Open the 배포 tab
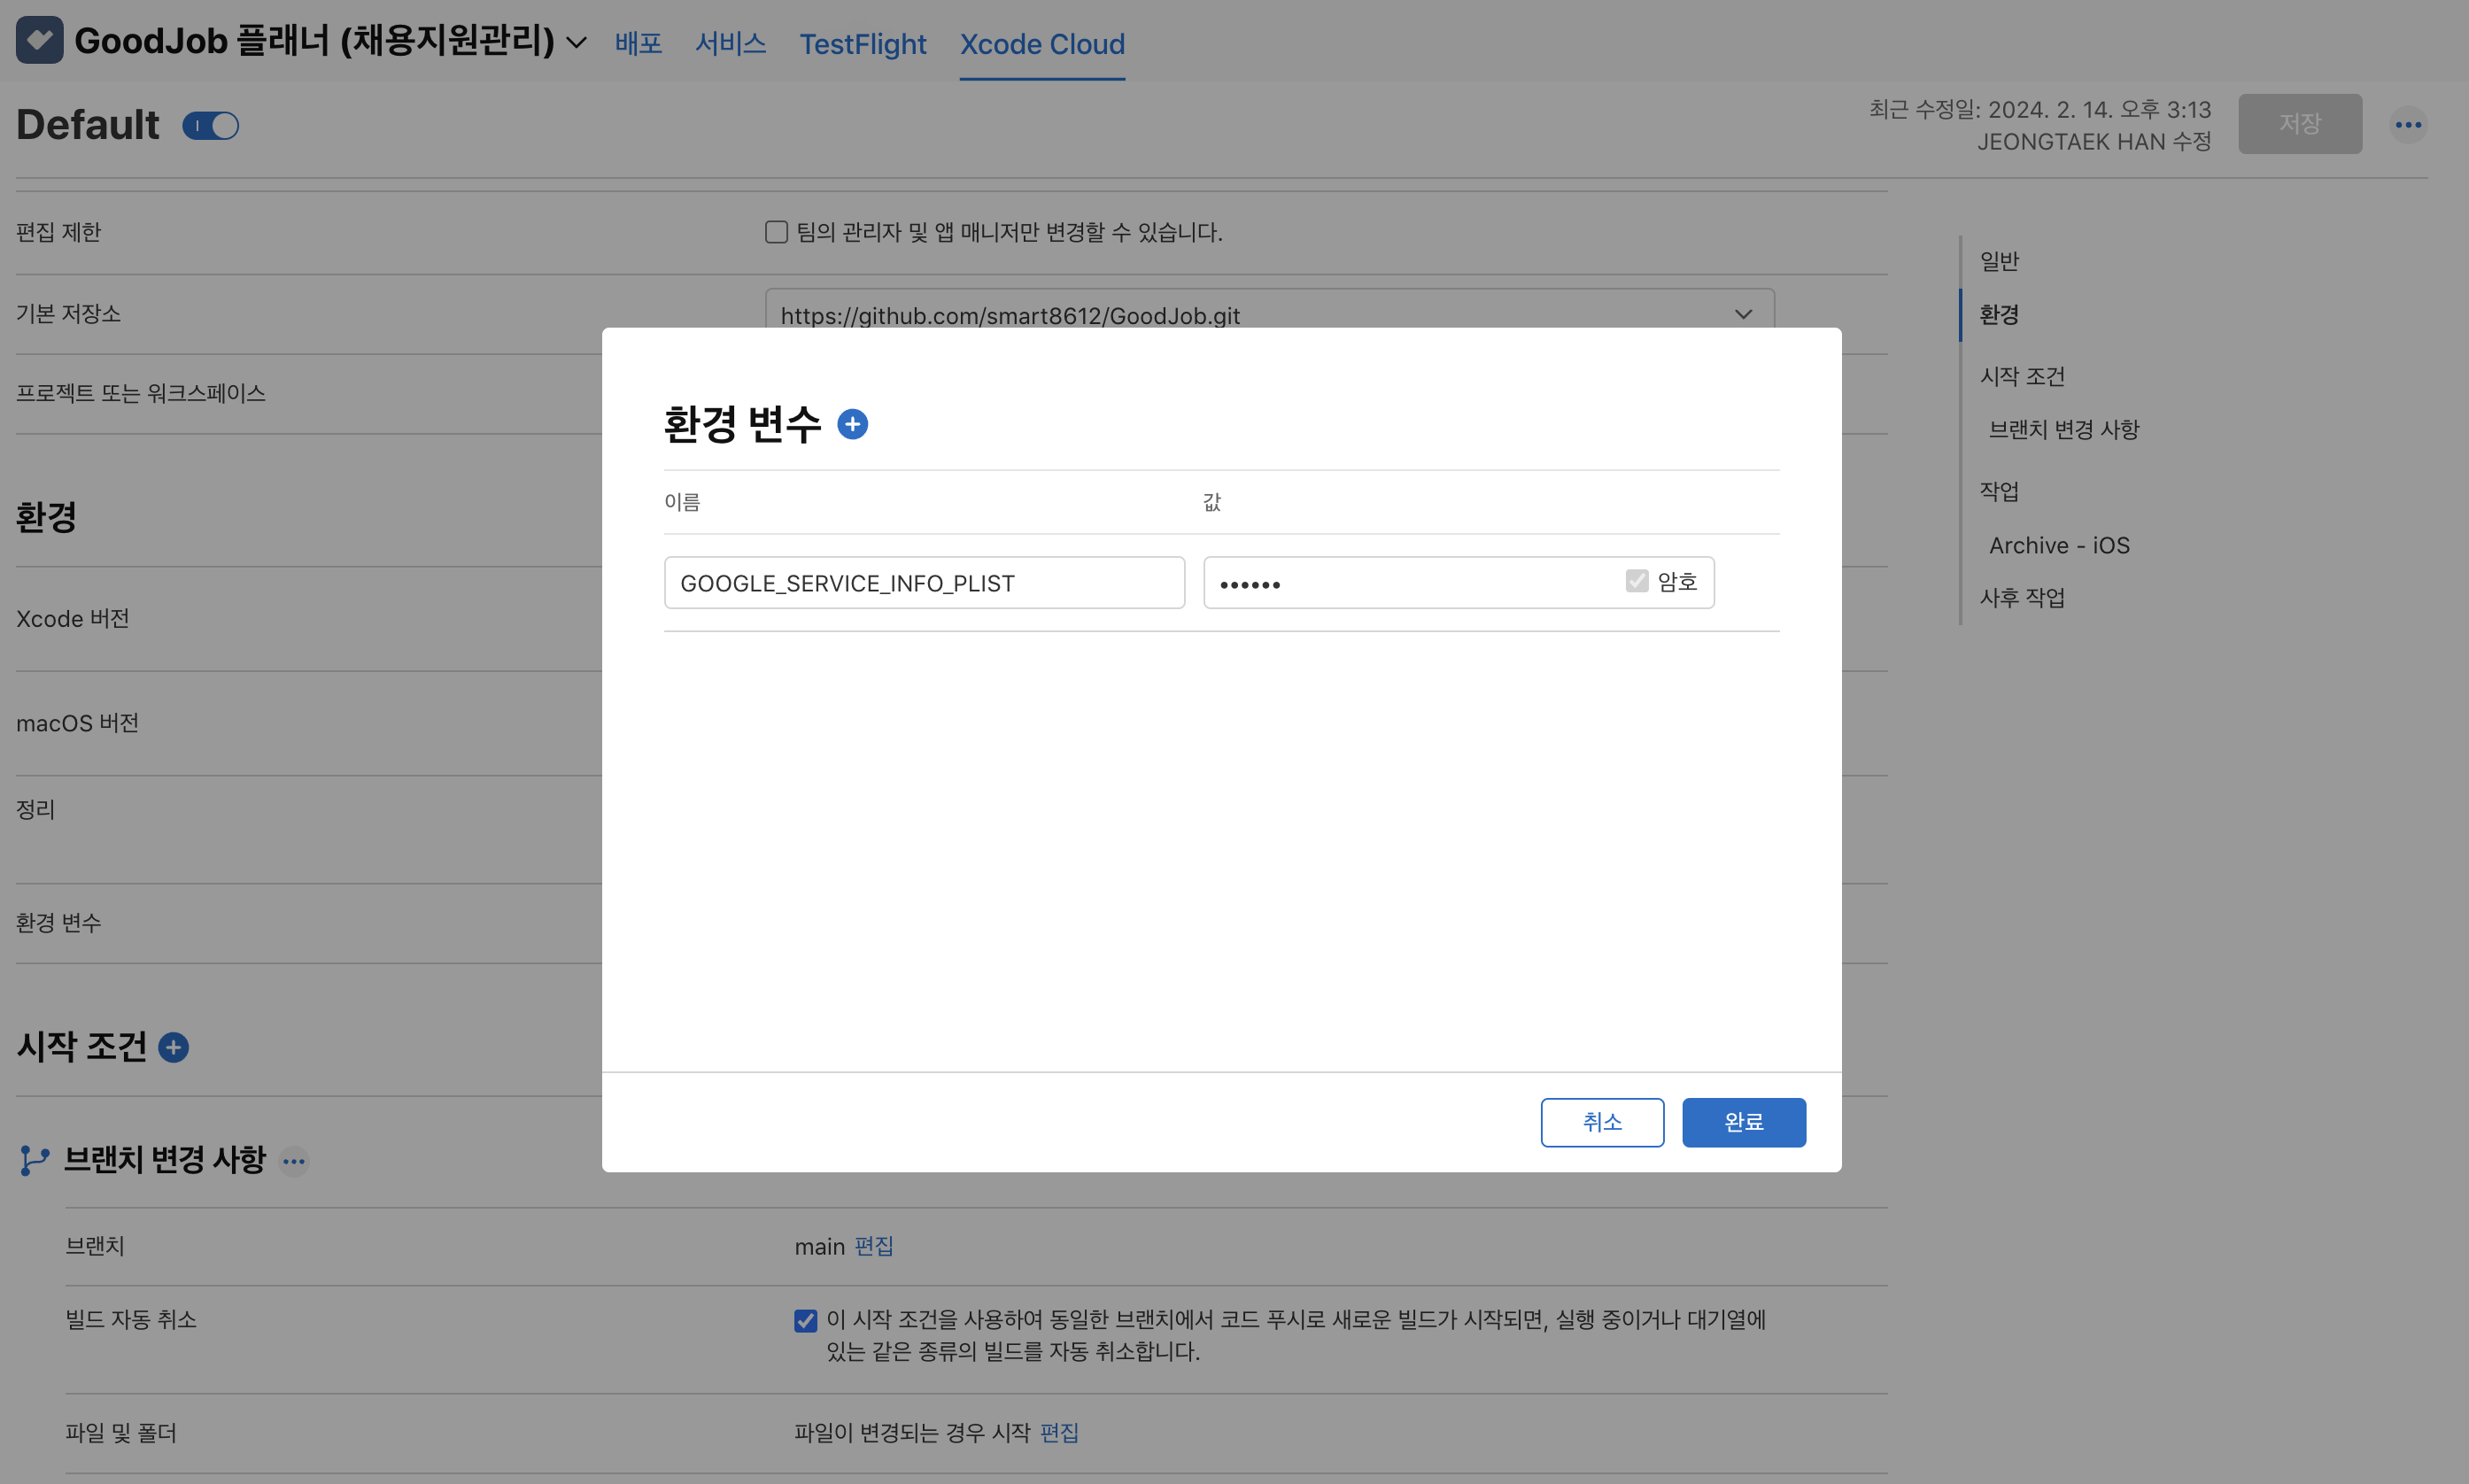 [638, 44]
